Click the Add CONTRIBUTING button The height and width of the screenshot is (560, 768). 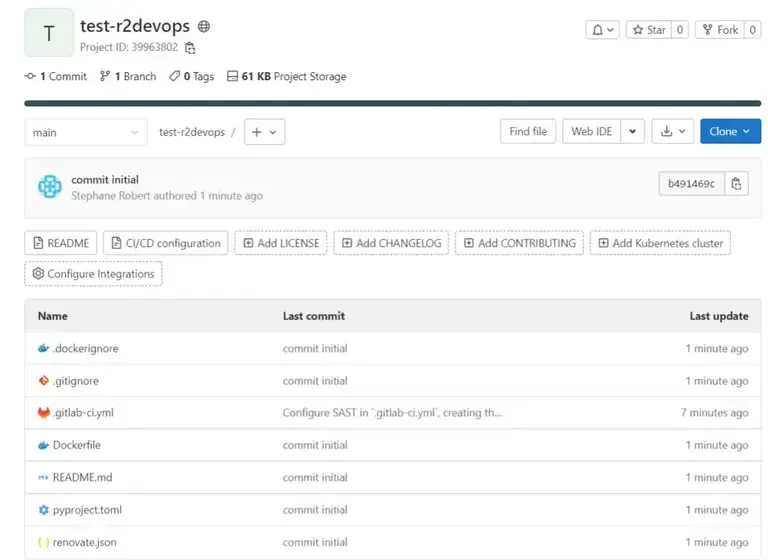[519, 243]
